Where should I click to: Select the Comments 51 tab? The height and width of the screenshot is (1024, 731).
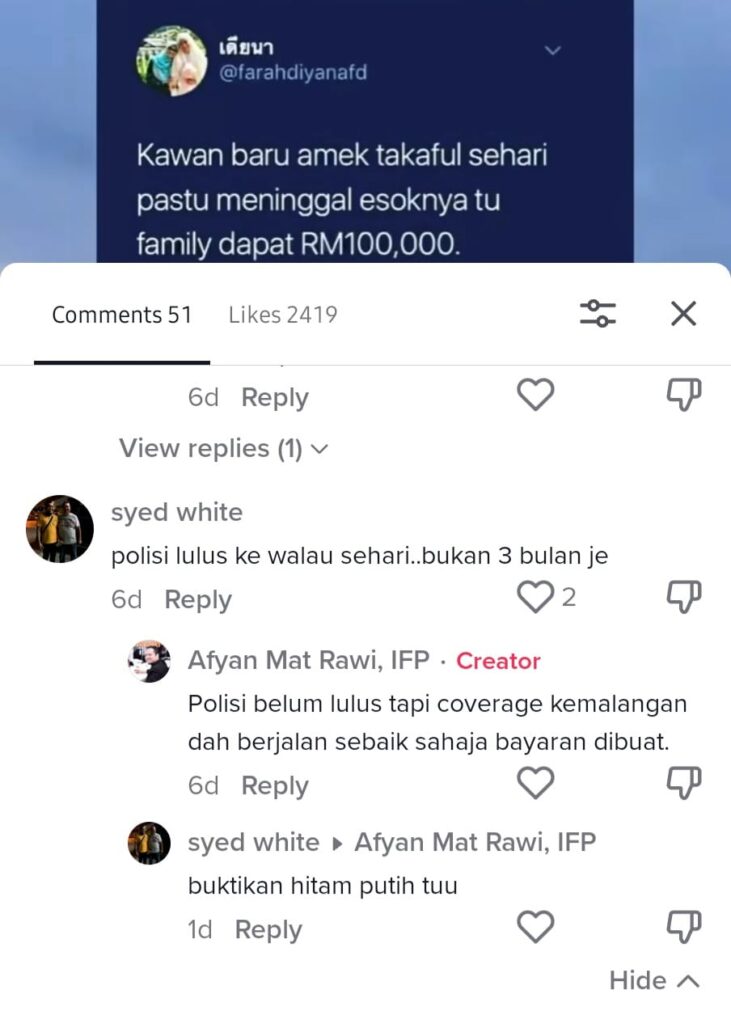coord(122,315)
